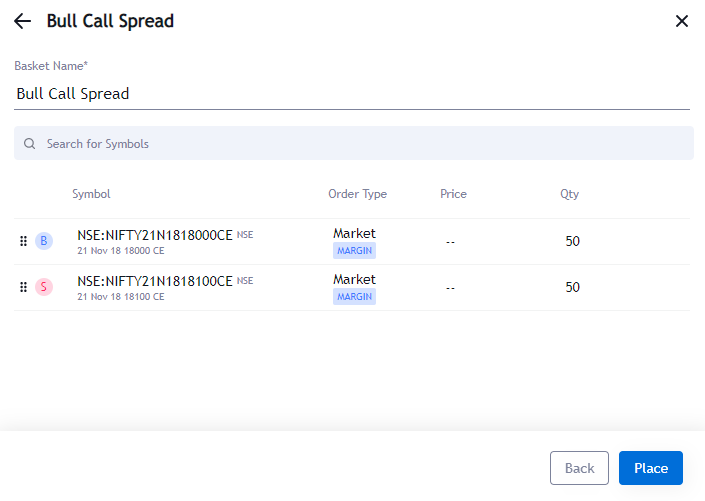Screen dimensions: 705x501
Task: Edit the quantity 50 of the sell leg
Action: pos(572,287)
